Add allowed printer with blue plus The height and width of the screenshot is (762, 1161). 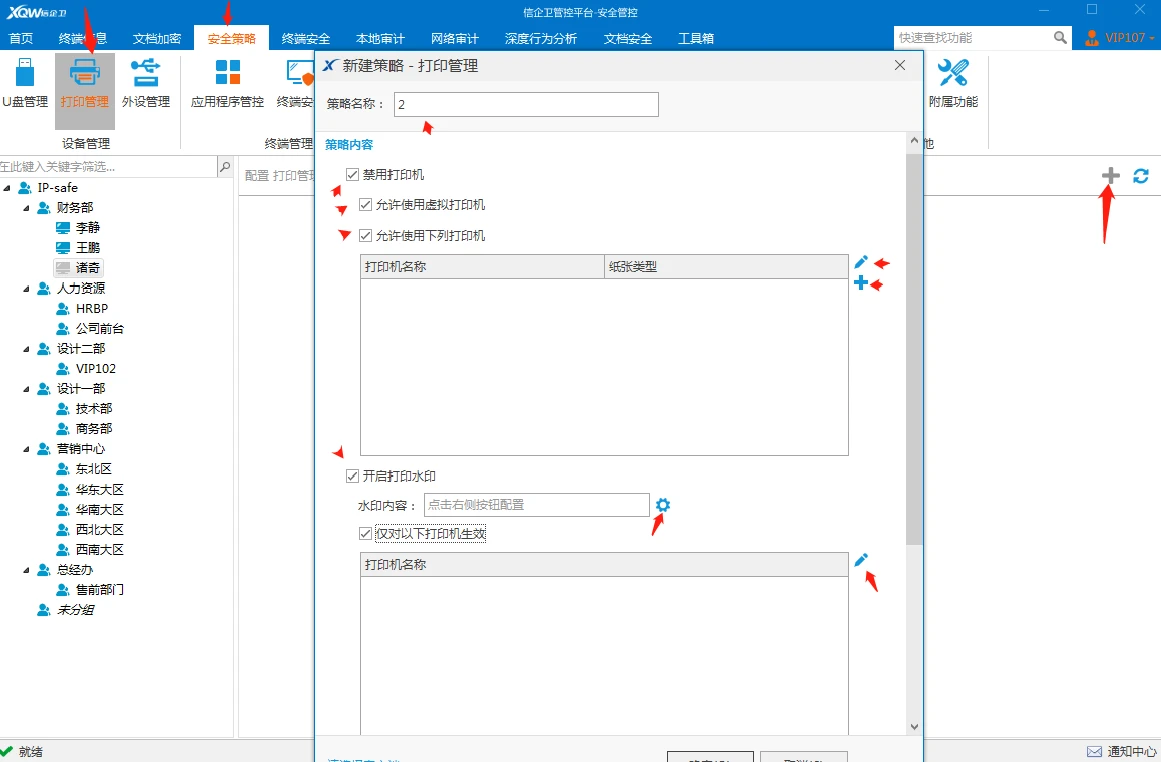[x=860, y=282]
